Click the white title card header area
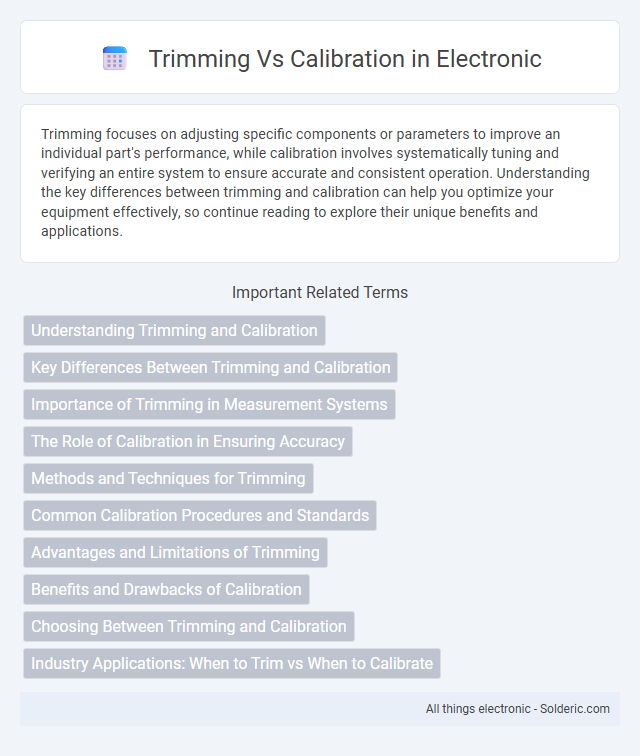 coord(320,57)
